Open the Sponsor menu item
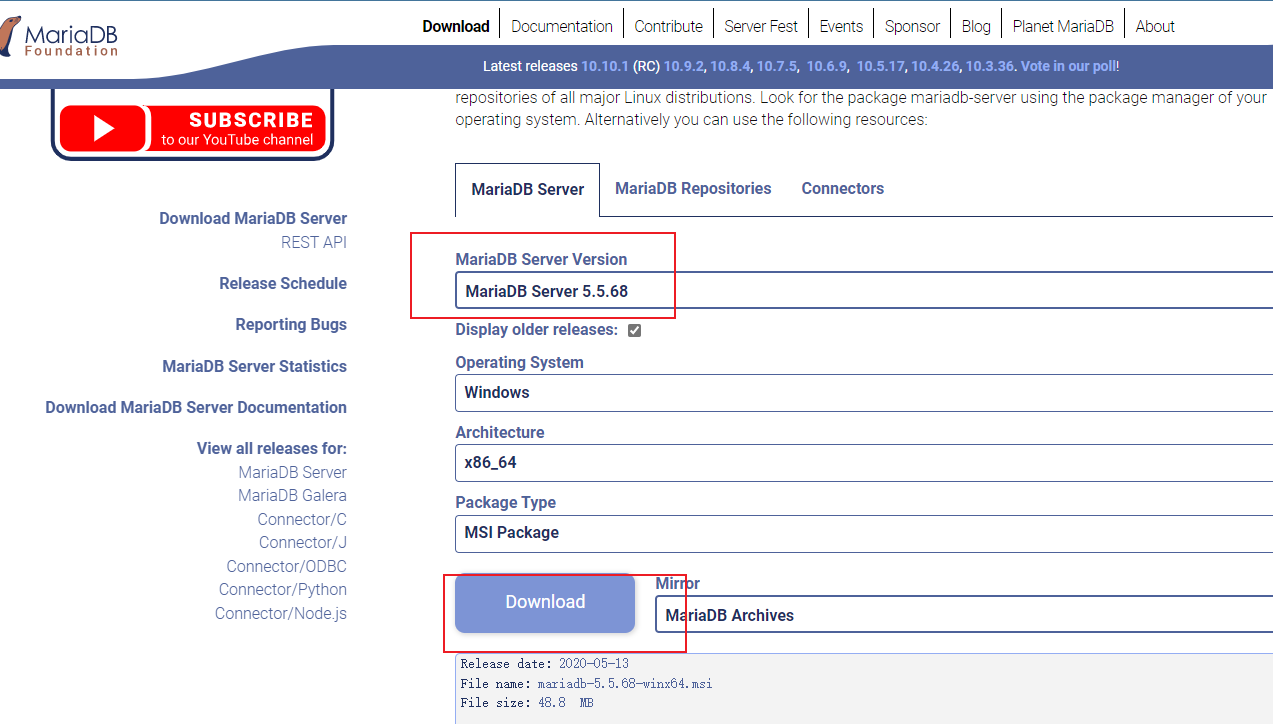The height and width of the screenshot is (724, 1273). [912, 26]
